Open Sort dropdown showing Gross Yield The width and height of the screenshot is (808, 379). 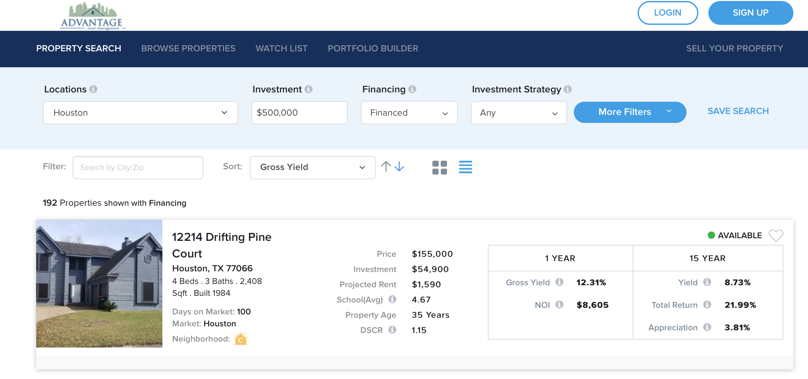coord(313,167)
